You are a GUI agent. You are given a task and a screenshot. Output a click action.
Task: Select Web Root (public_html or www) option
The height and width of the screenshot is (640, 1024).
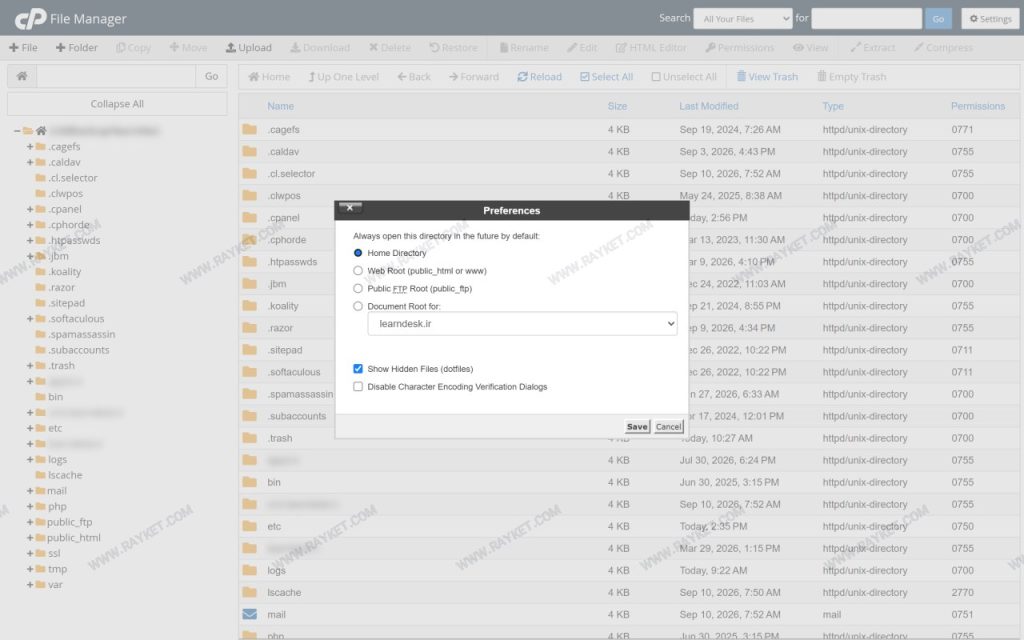[x=358, y=270]
